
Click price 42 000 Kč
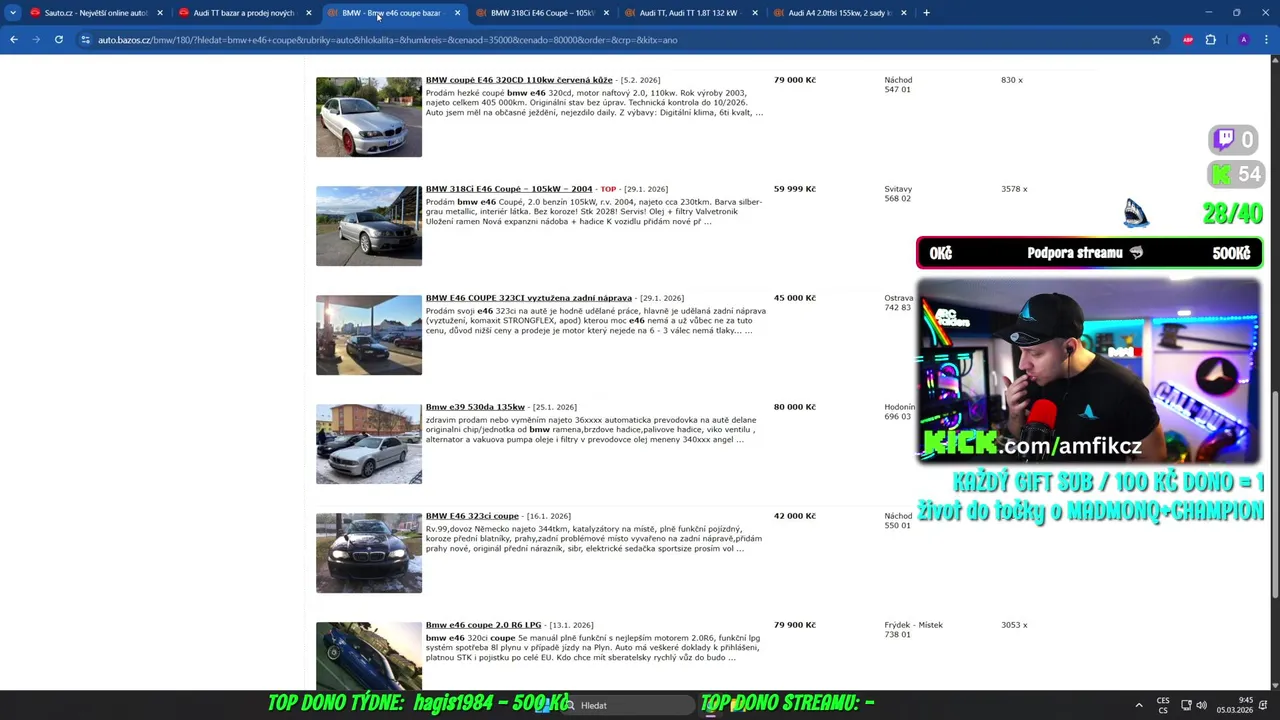[795, 516]
